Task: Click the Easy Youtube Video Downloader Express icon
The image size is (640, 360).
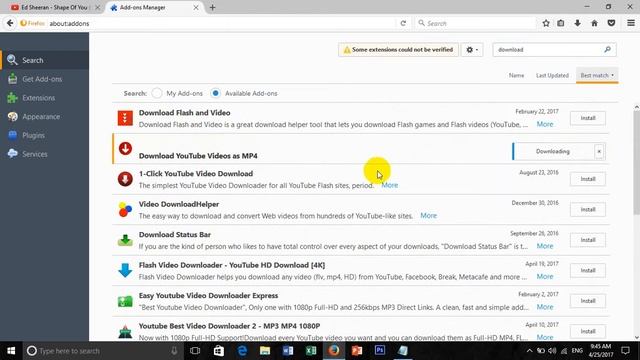Action: [125, 301]
